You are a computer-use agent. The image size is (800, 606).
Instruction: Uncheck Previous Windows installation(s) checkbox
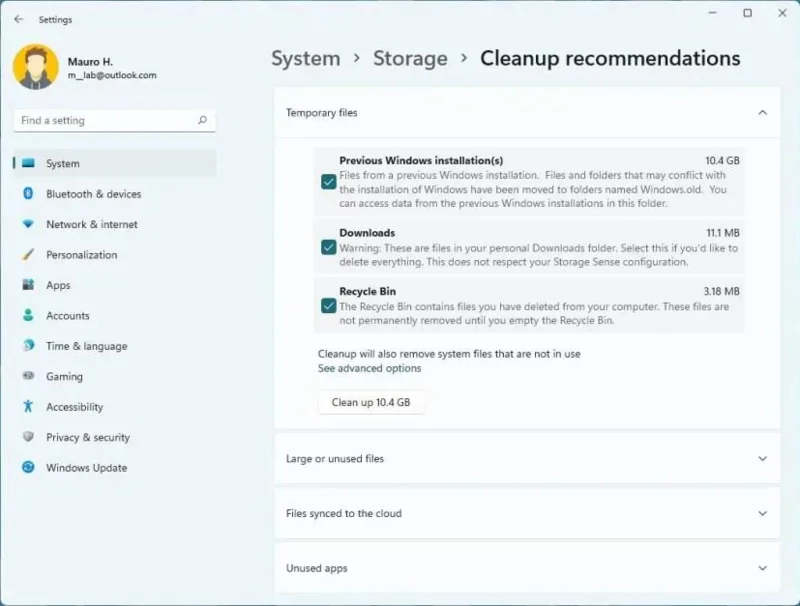329,182
